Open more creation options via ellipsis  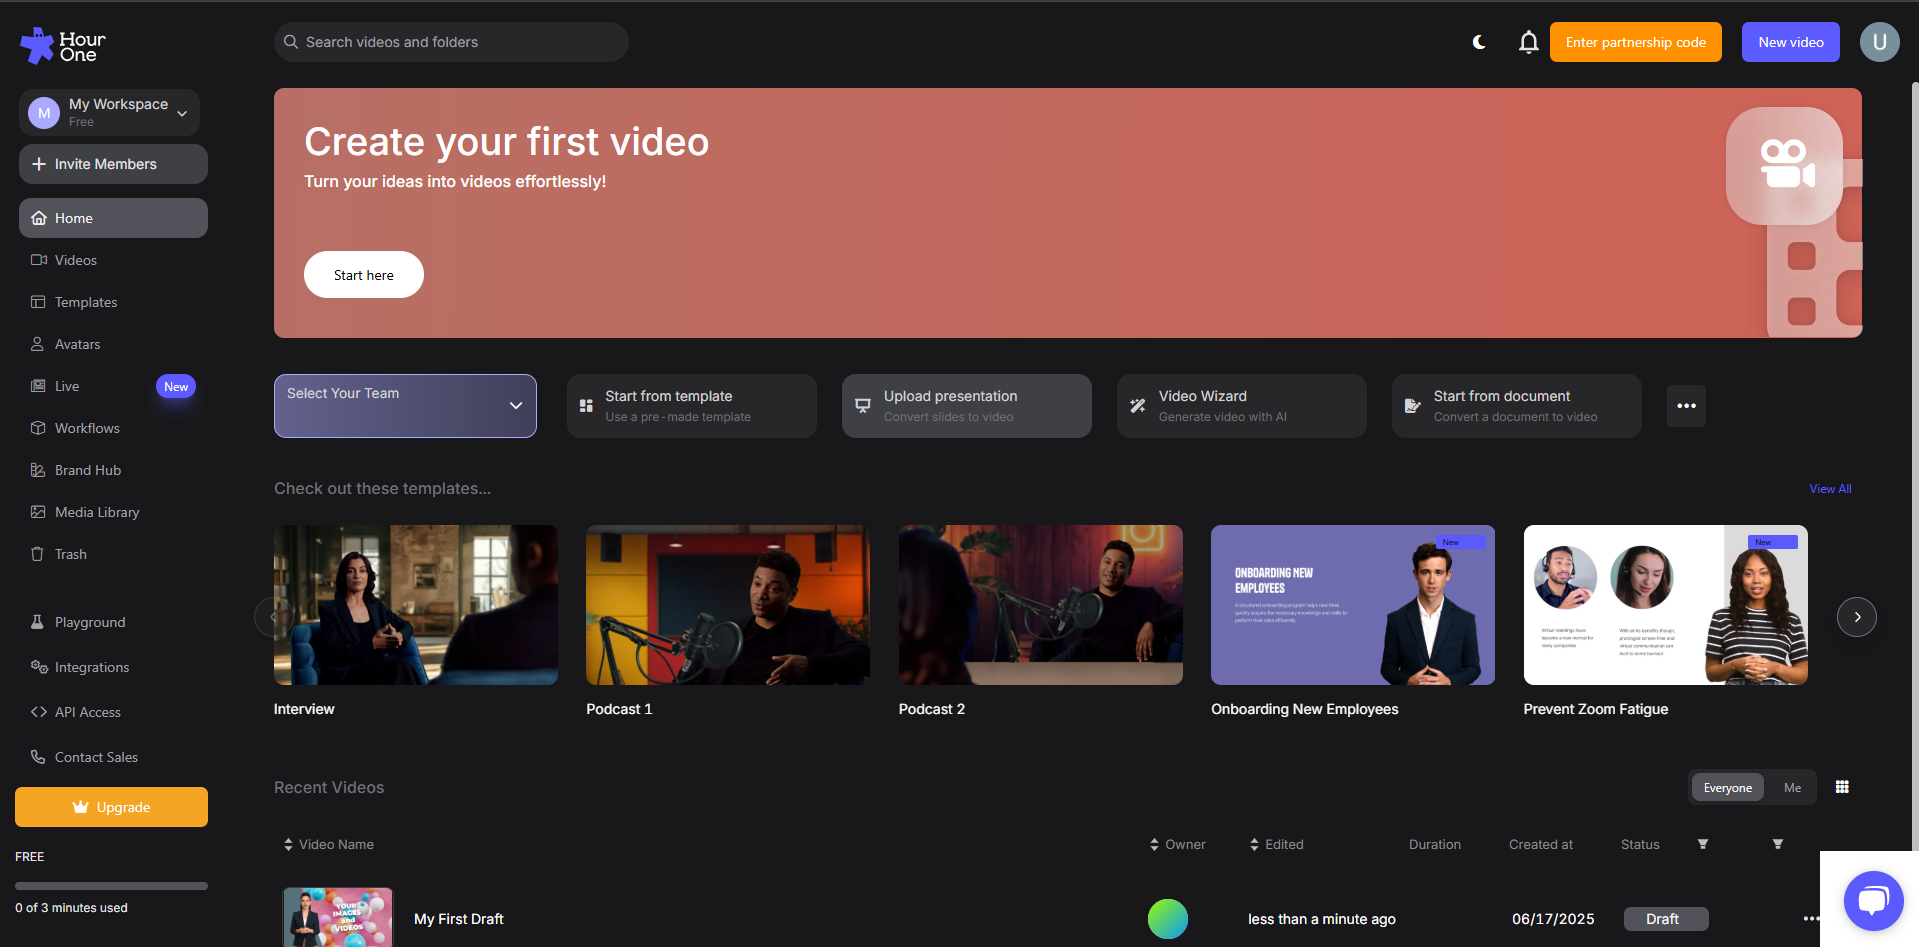1686,406
